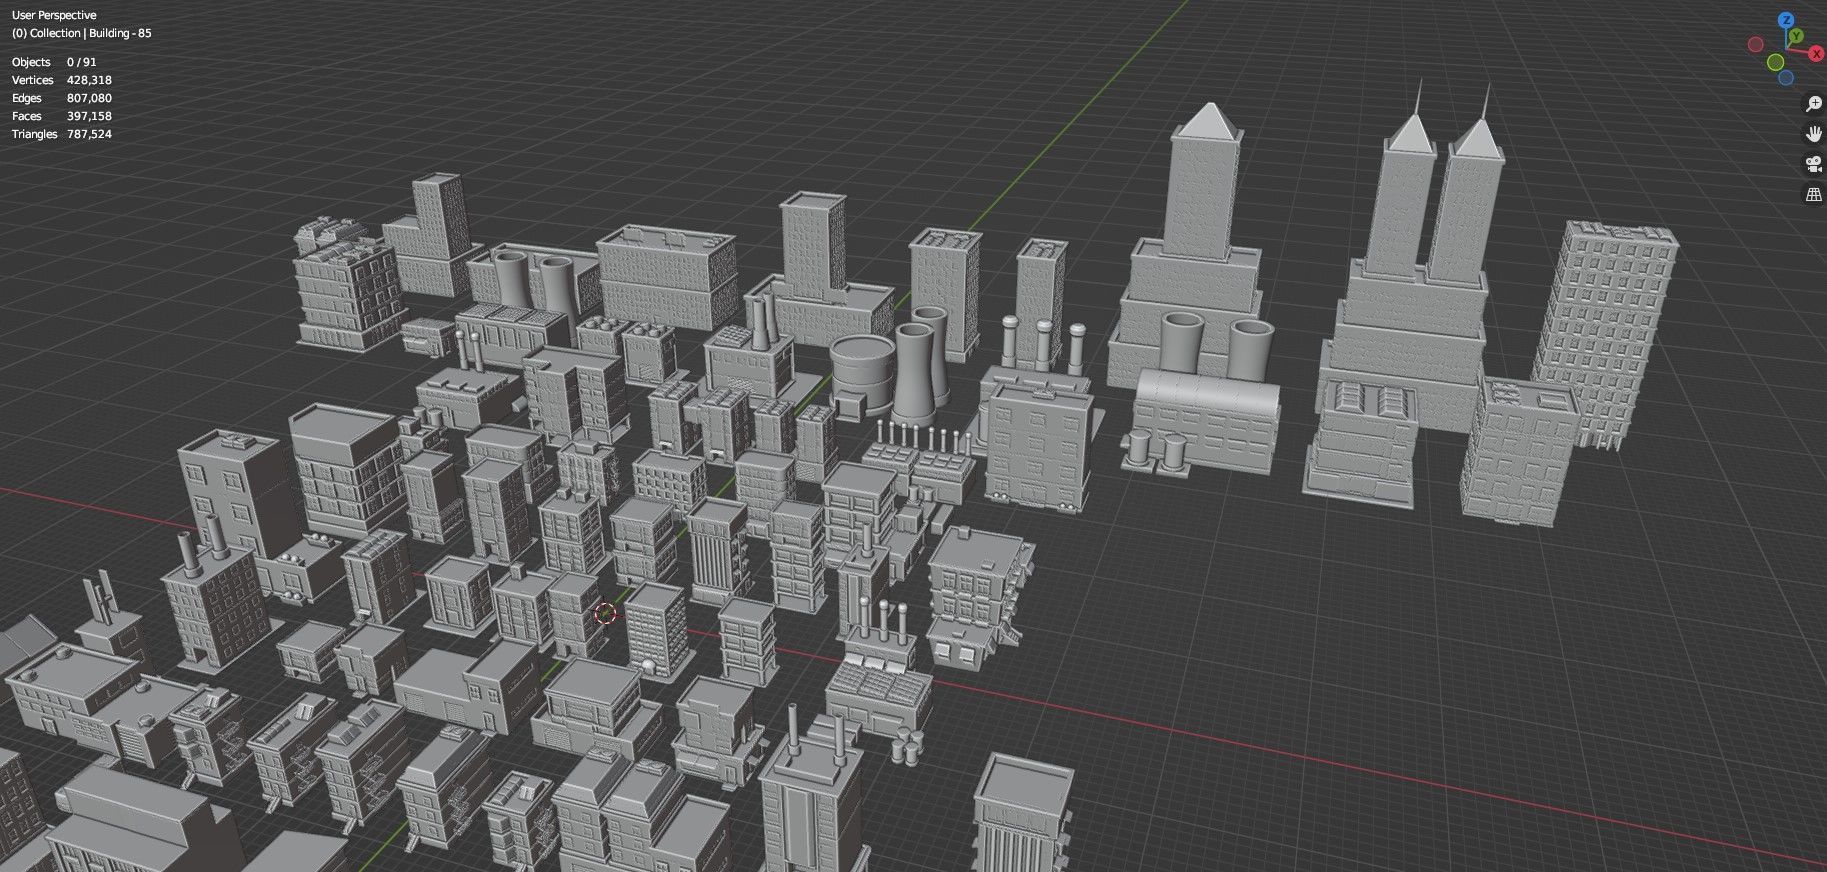Click the negative Y axis gizmo circle
The width and height of the screenshot is (1827, 872).
tap(1775, 62)
